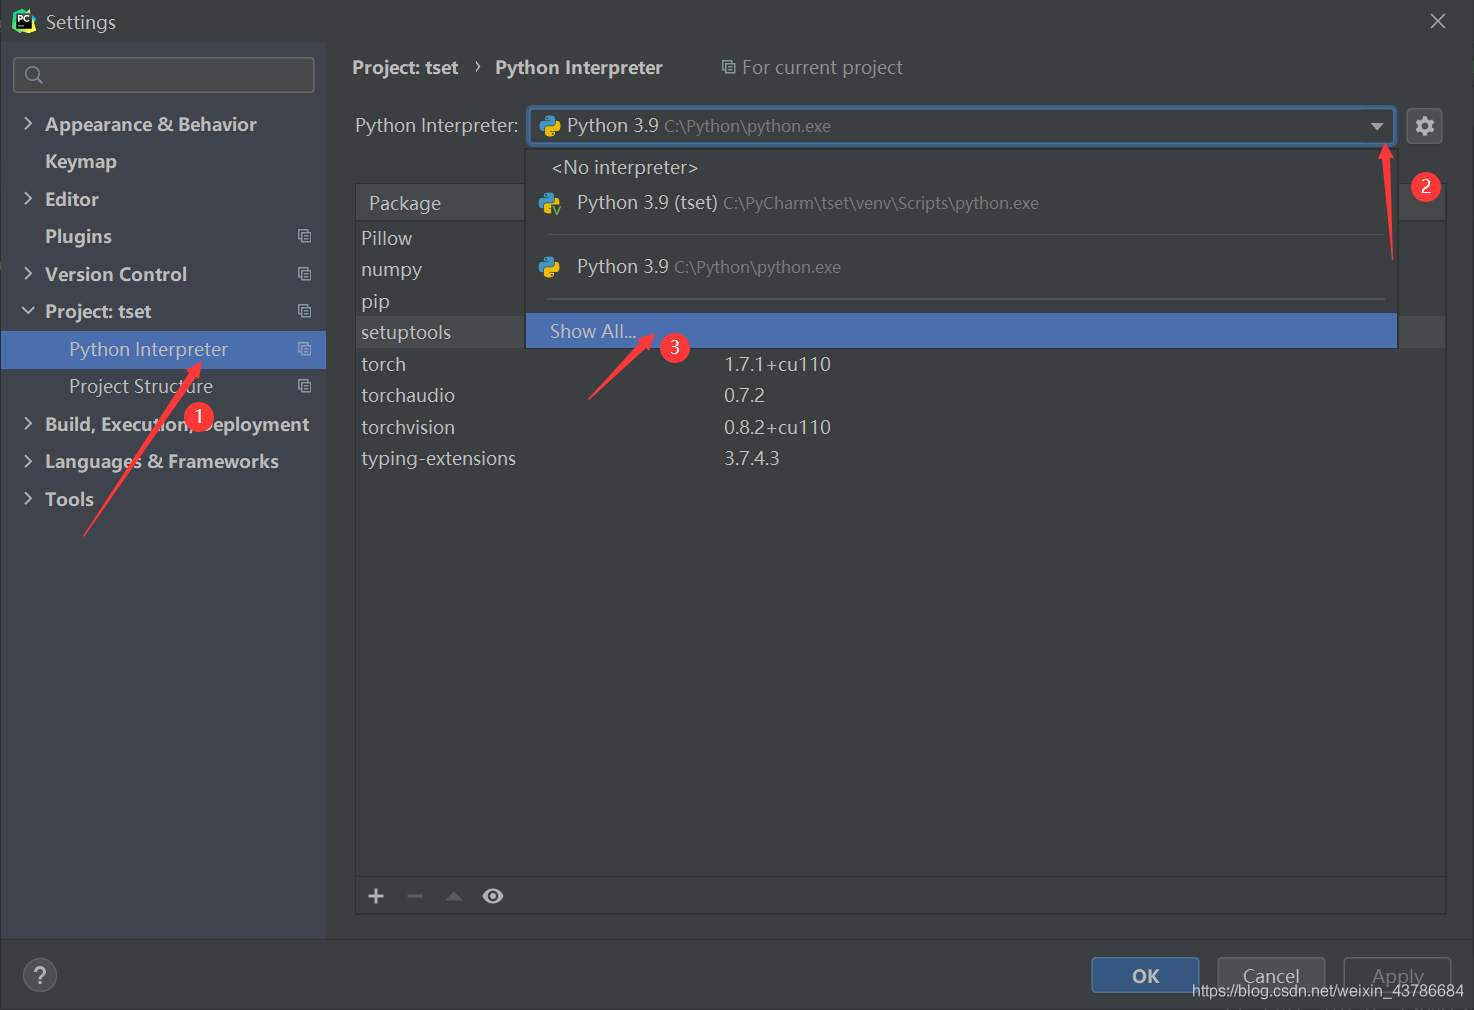Expand the Appearance & Behavior section
The height and width of the screenshot is (1010, 1474).
point(28,124)
